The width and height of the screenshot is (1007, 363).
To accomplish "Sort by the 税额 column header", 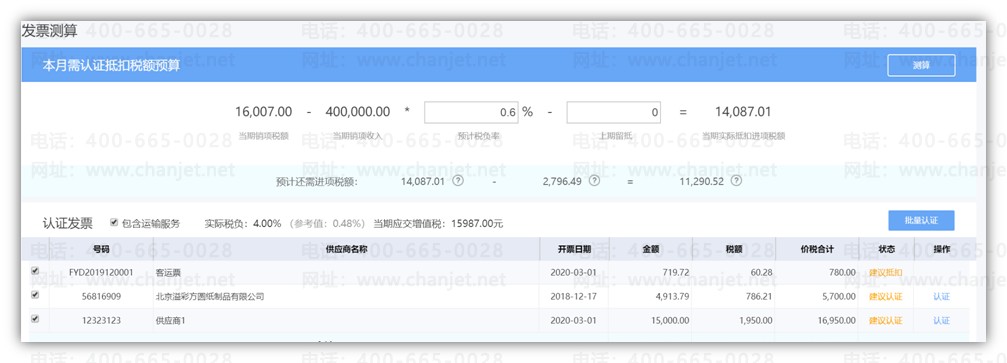I will (x=733, y=249).
